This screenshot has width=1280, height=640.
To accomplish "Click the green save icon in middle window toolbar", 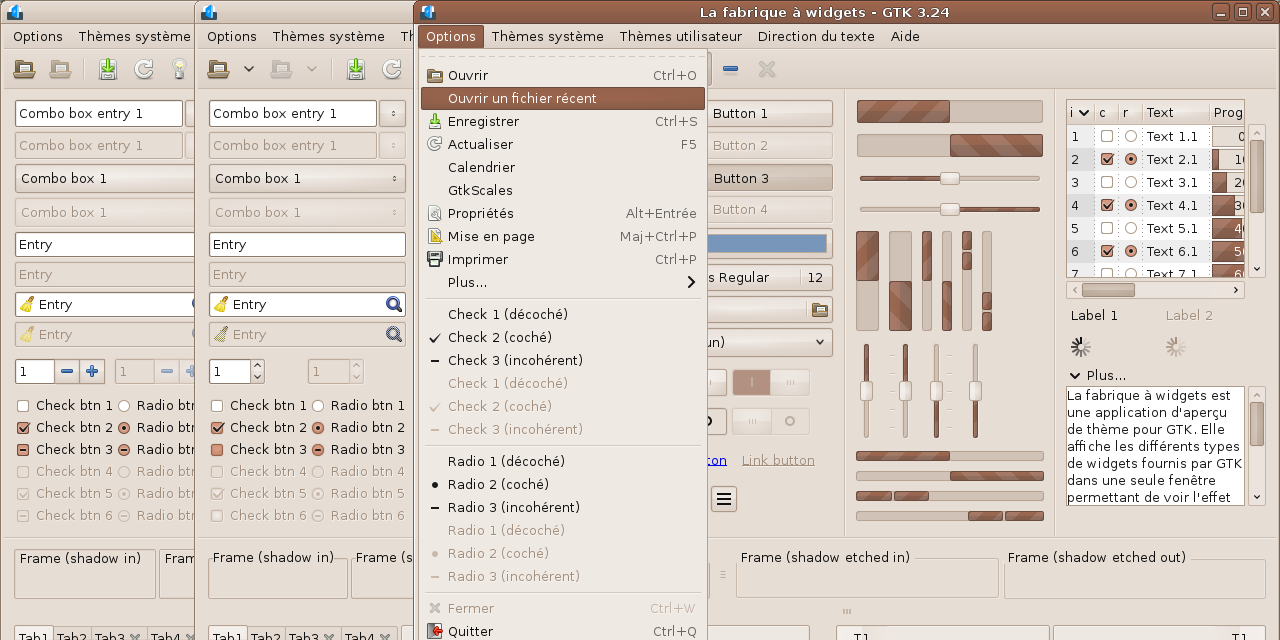I will 355,69.
